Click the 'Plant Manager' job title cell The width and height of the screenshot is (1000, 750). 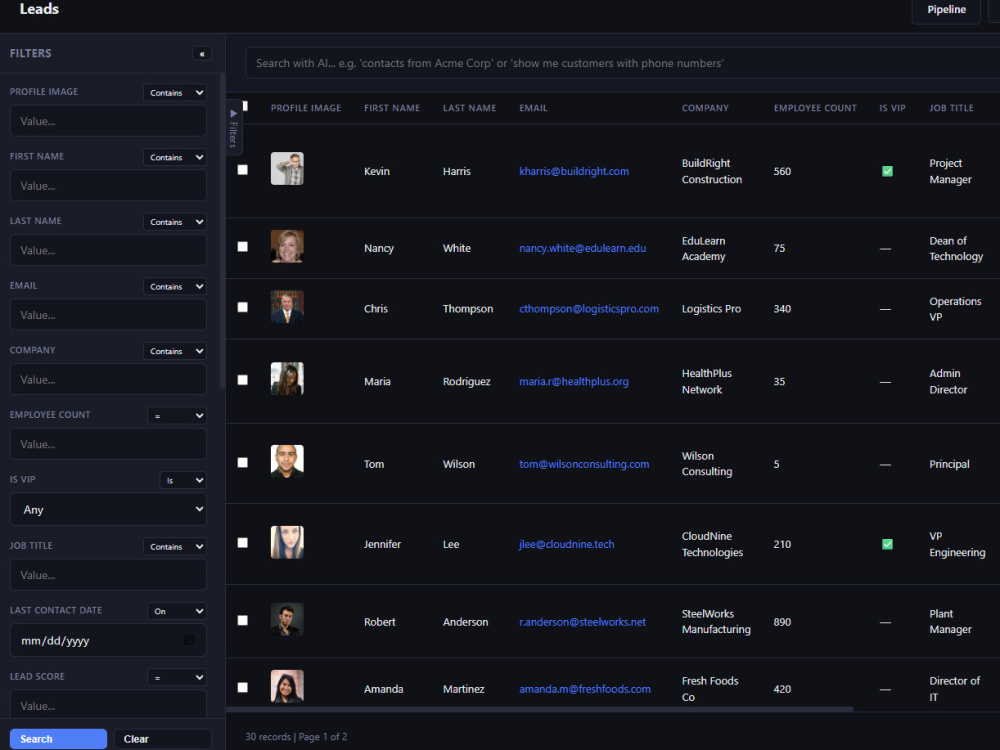950,621
